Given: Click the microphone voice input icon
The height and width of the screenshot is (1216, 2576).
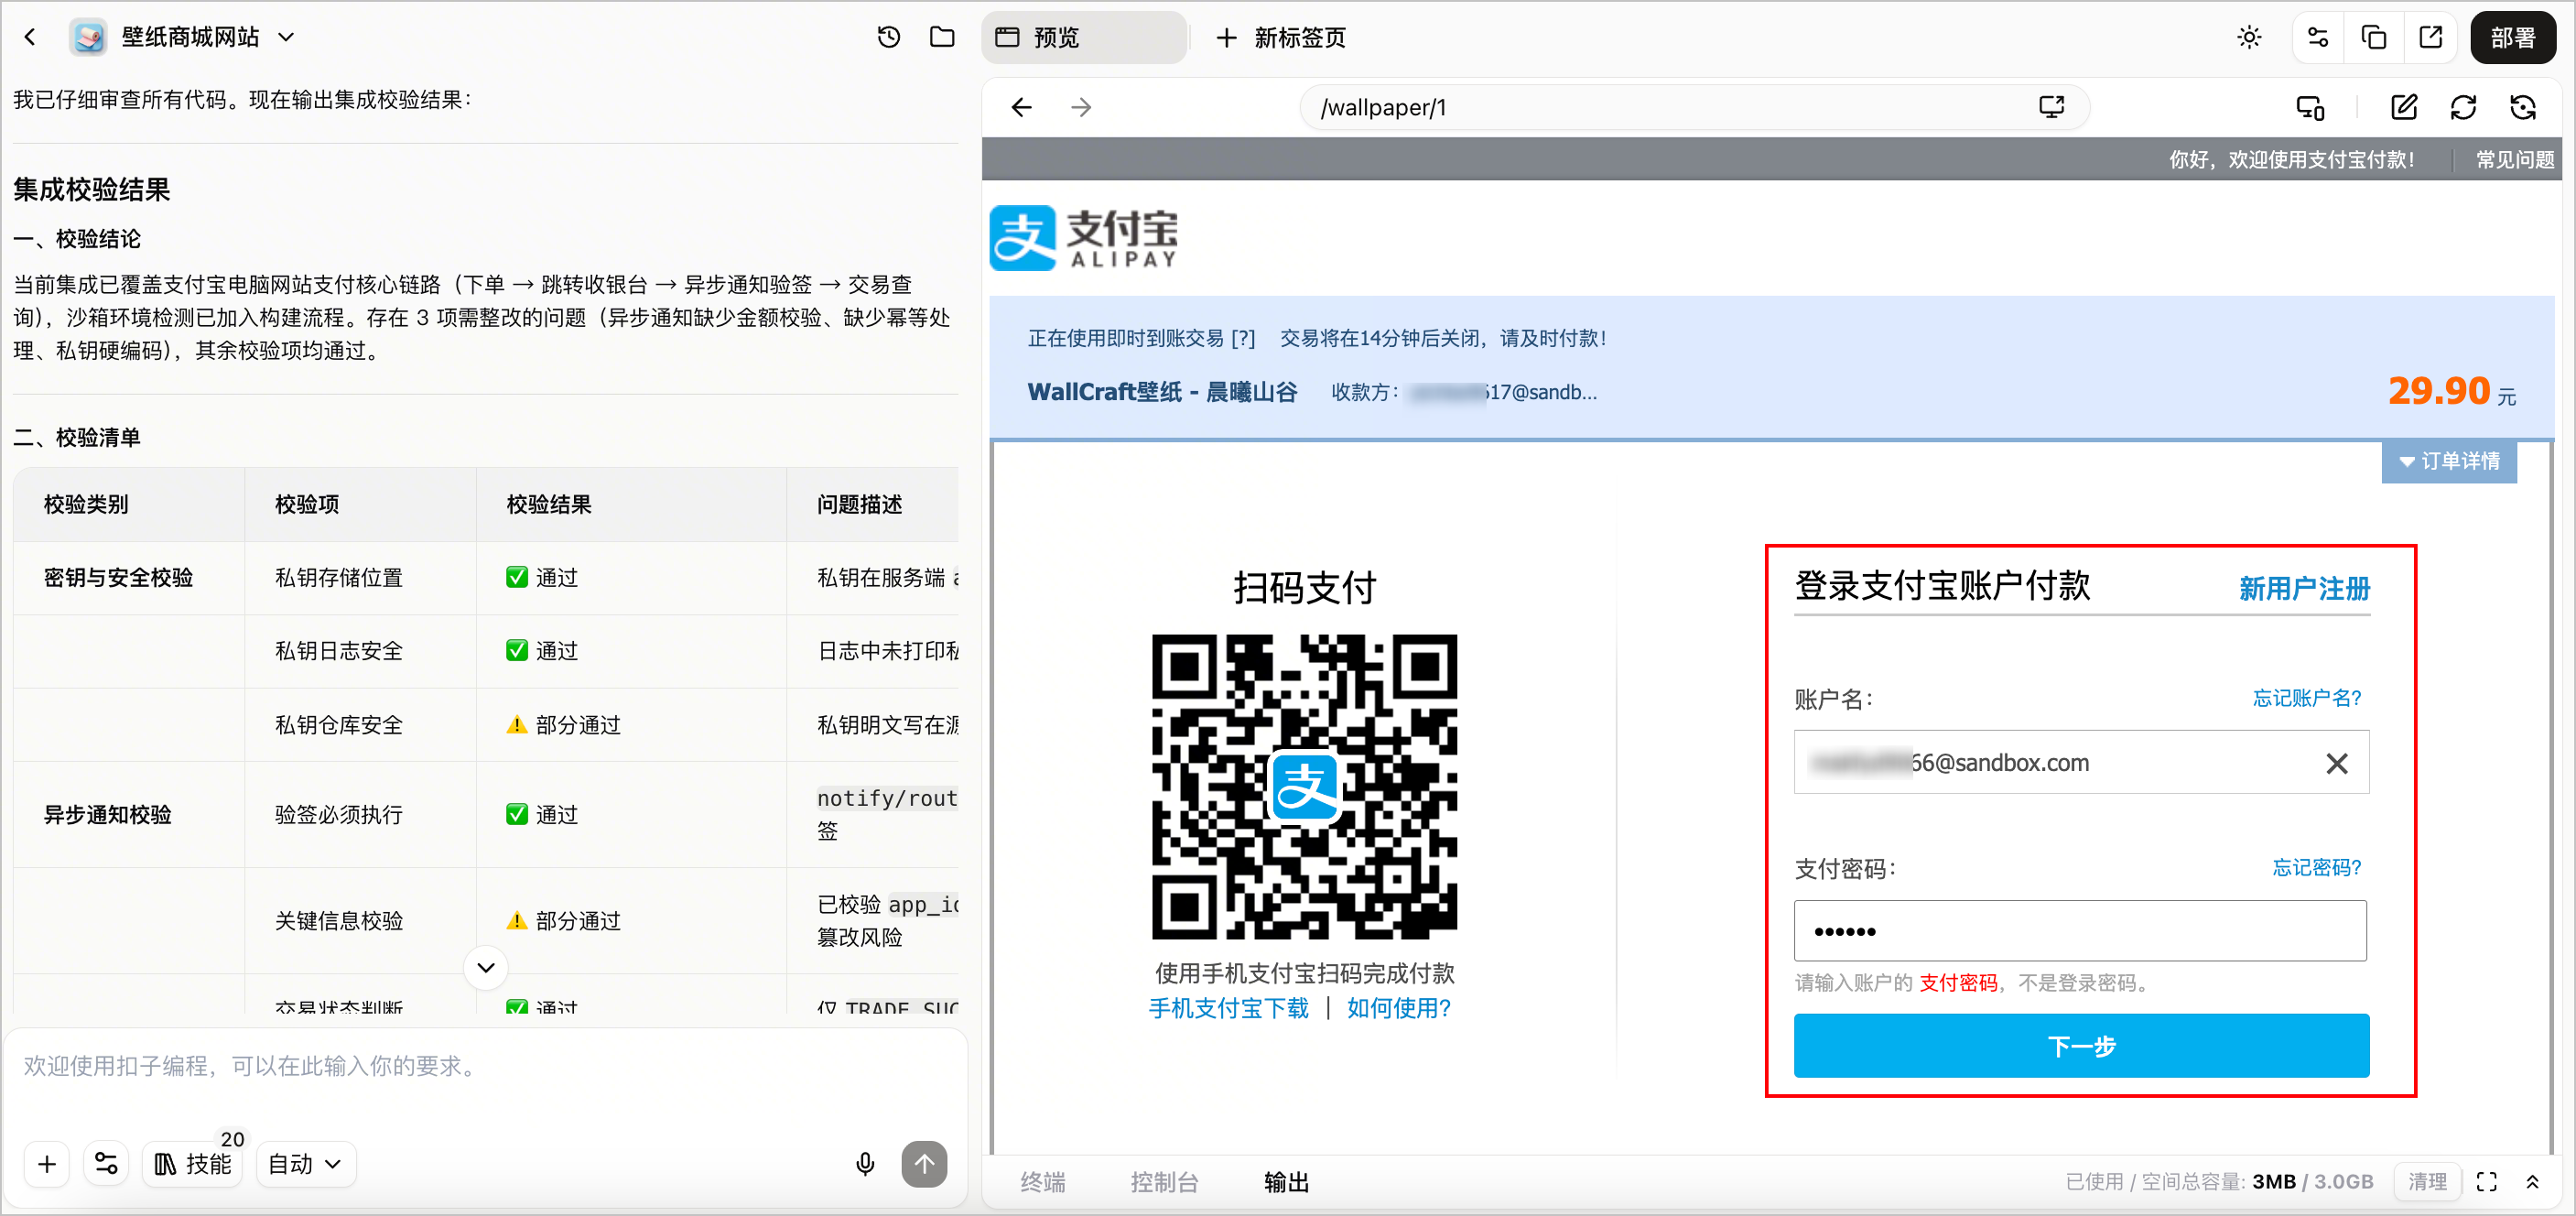Looking at the screenshot, I should click(865, 1163).
